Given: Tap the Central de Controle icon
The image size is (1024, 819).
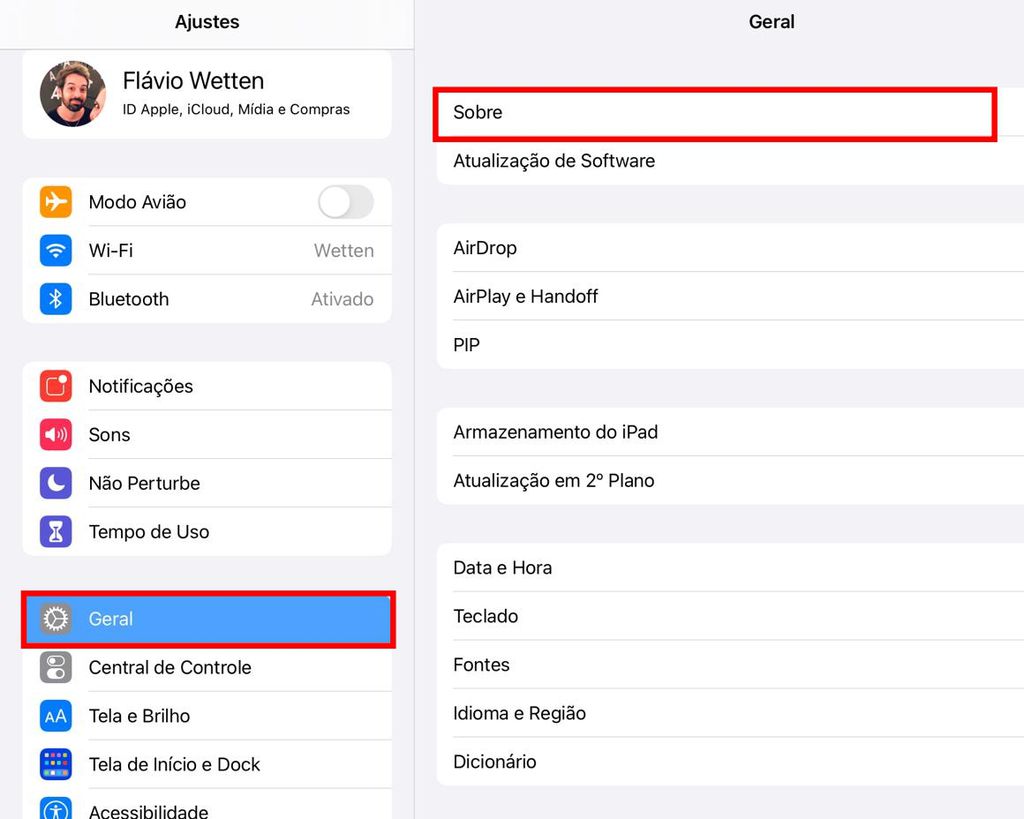Looking at the screenshot, I should (x=56, y=667).
